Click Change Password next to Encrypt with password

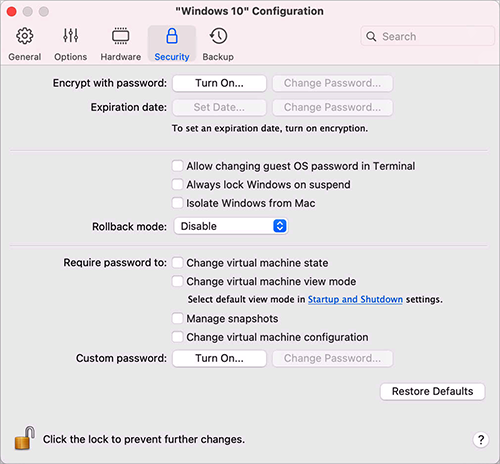pyautogui.click(x=332, y=83)
